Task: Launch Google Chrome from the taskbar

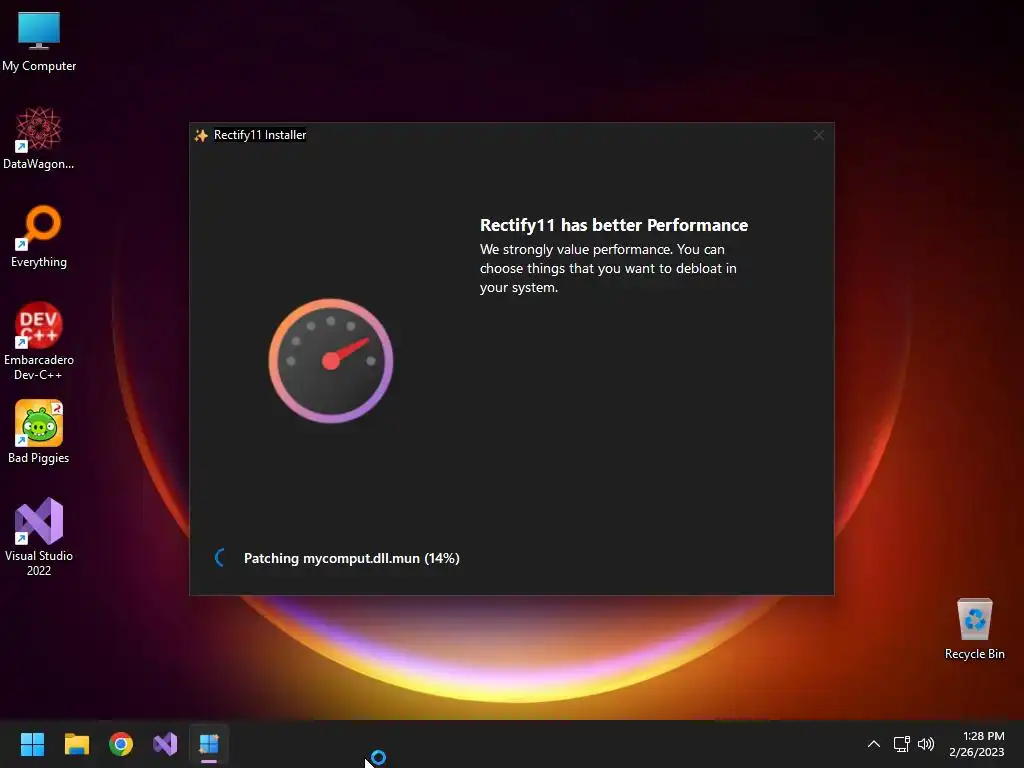Action: tap(121, 744)
